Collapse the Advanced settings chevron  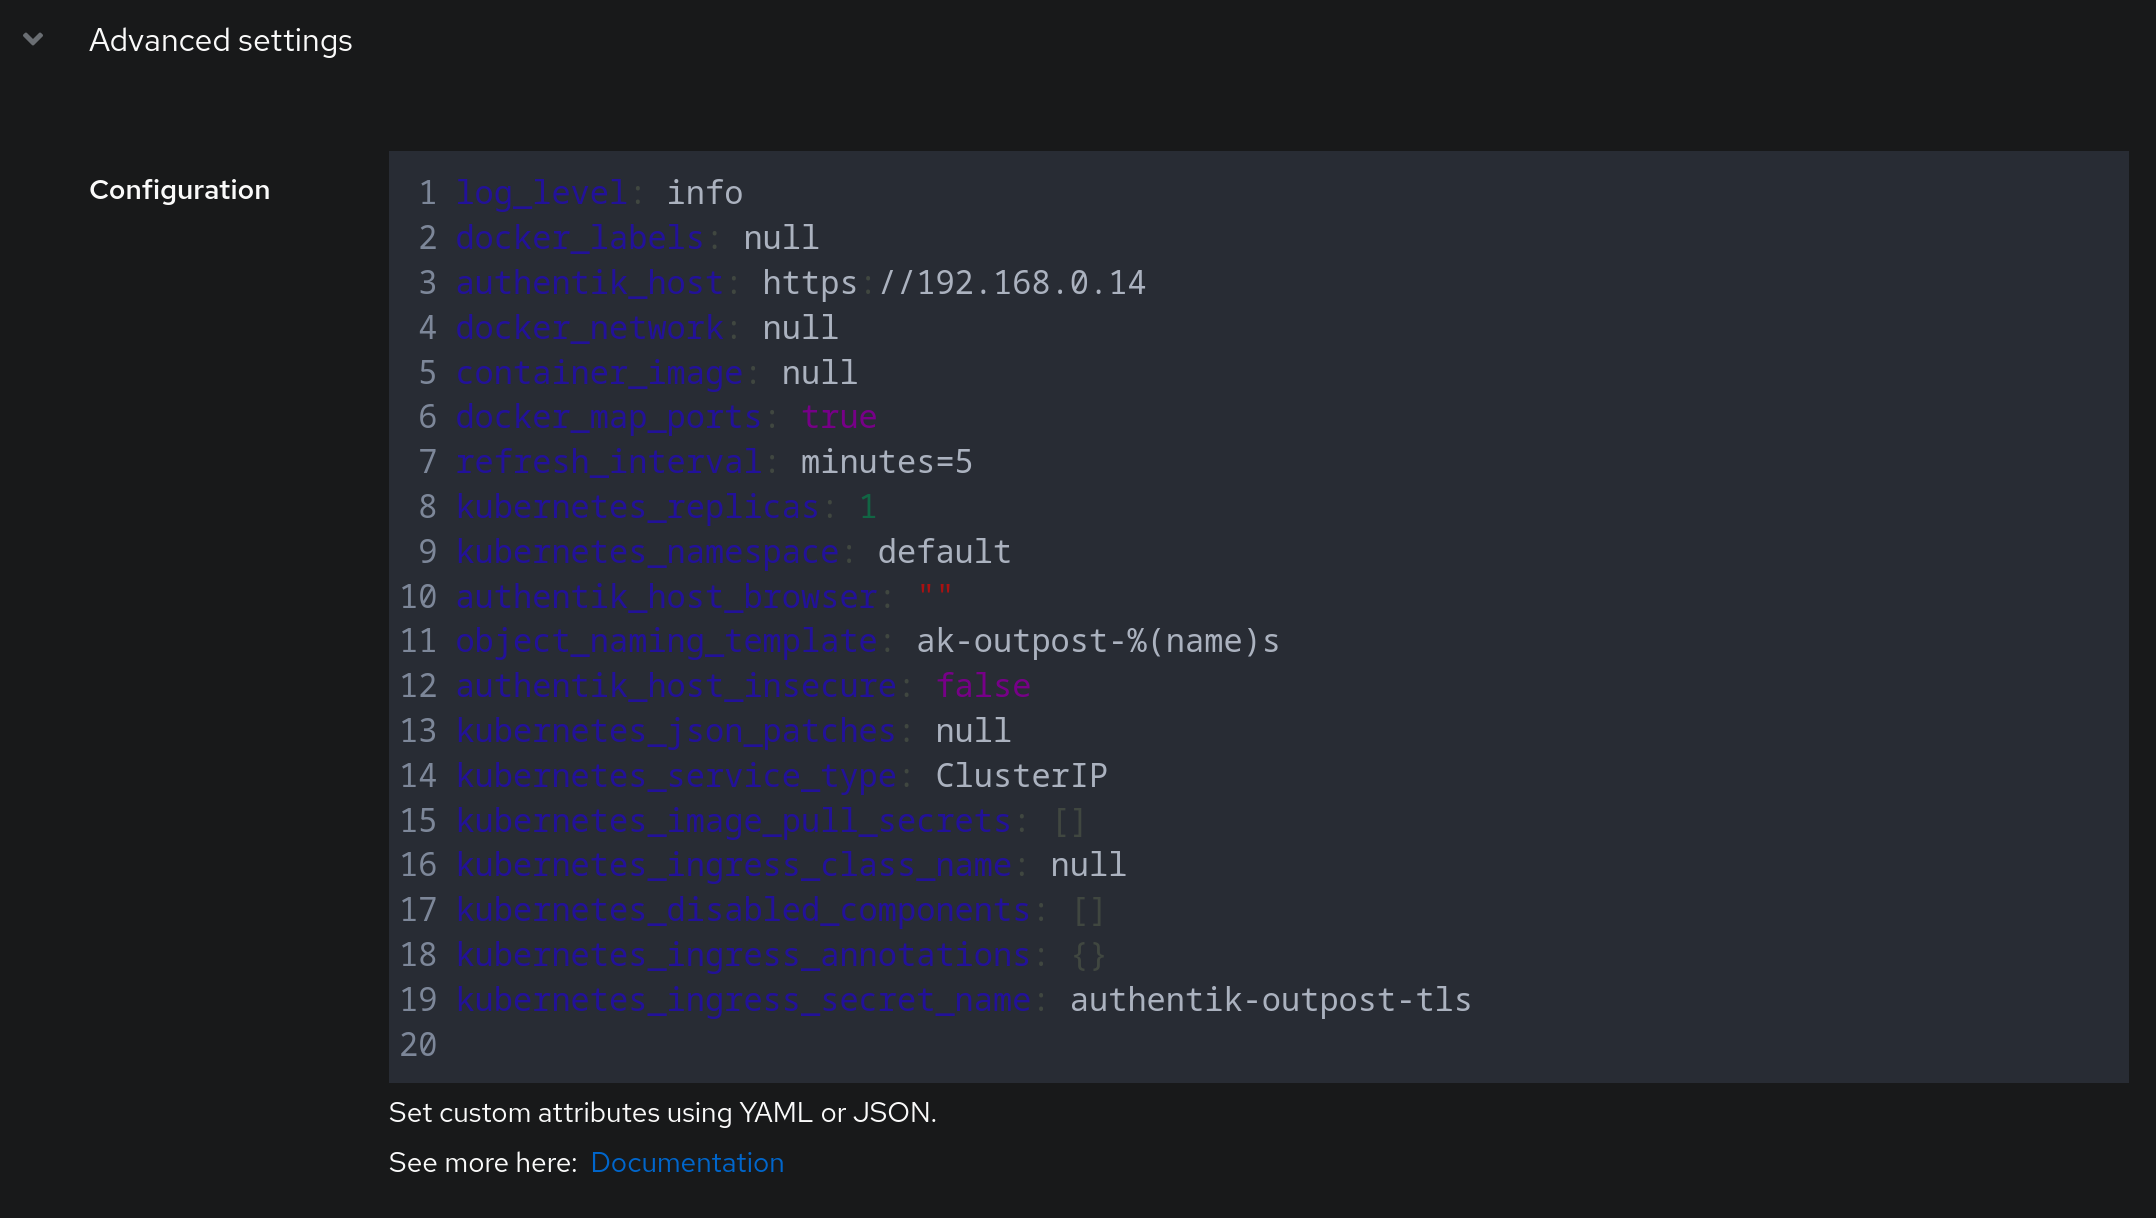click(33, 40)
